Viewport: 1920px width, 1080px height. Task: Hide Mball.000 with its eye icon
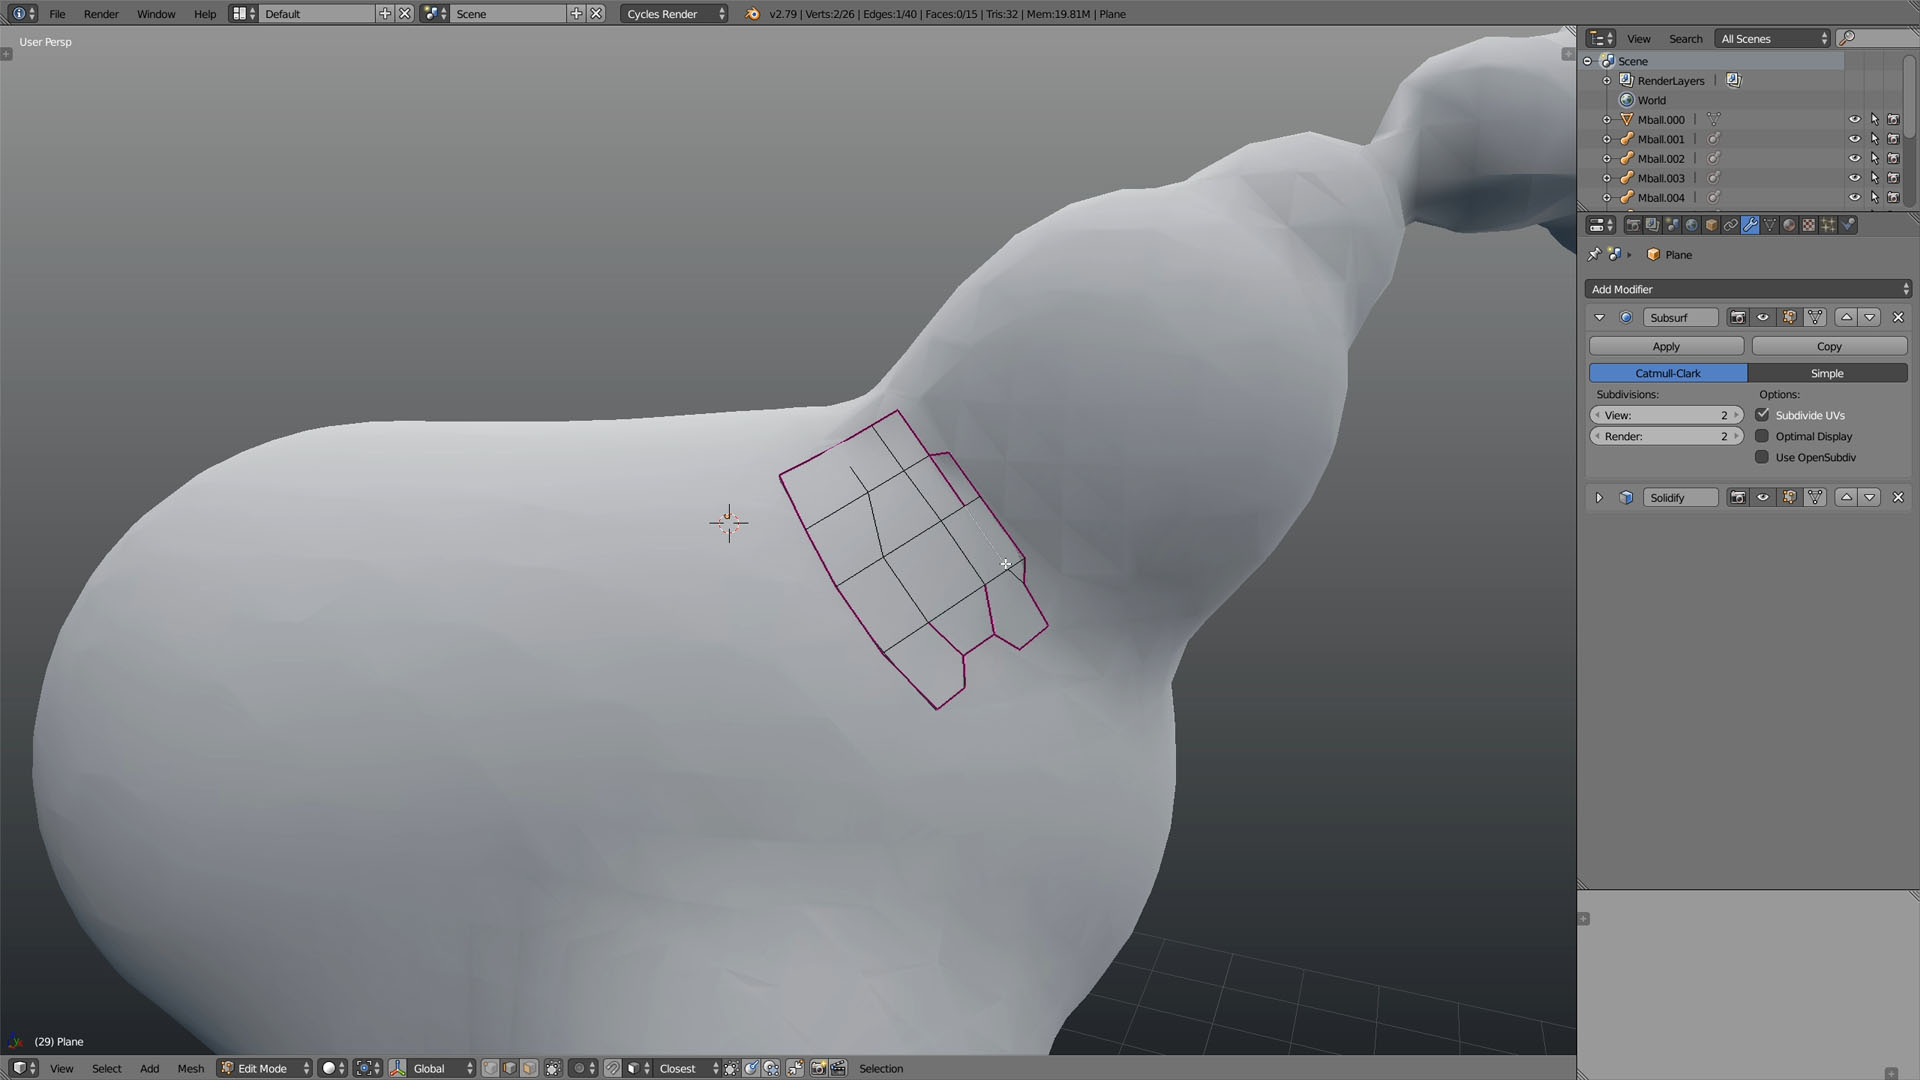(x=1854, y=119)
